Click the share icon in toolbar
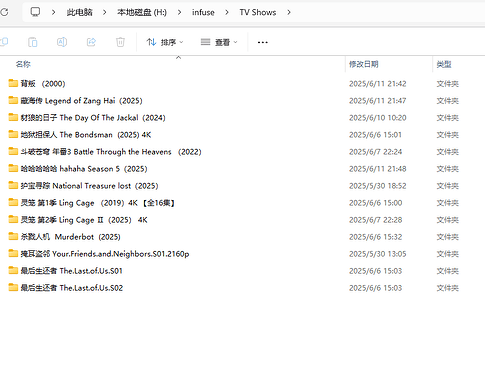This screenshot has height=375, width=485. [x=91, y=42]
